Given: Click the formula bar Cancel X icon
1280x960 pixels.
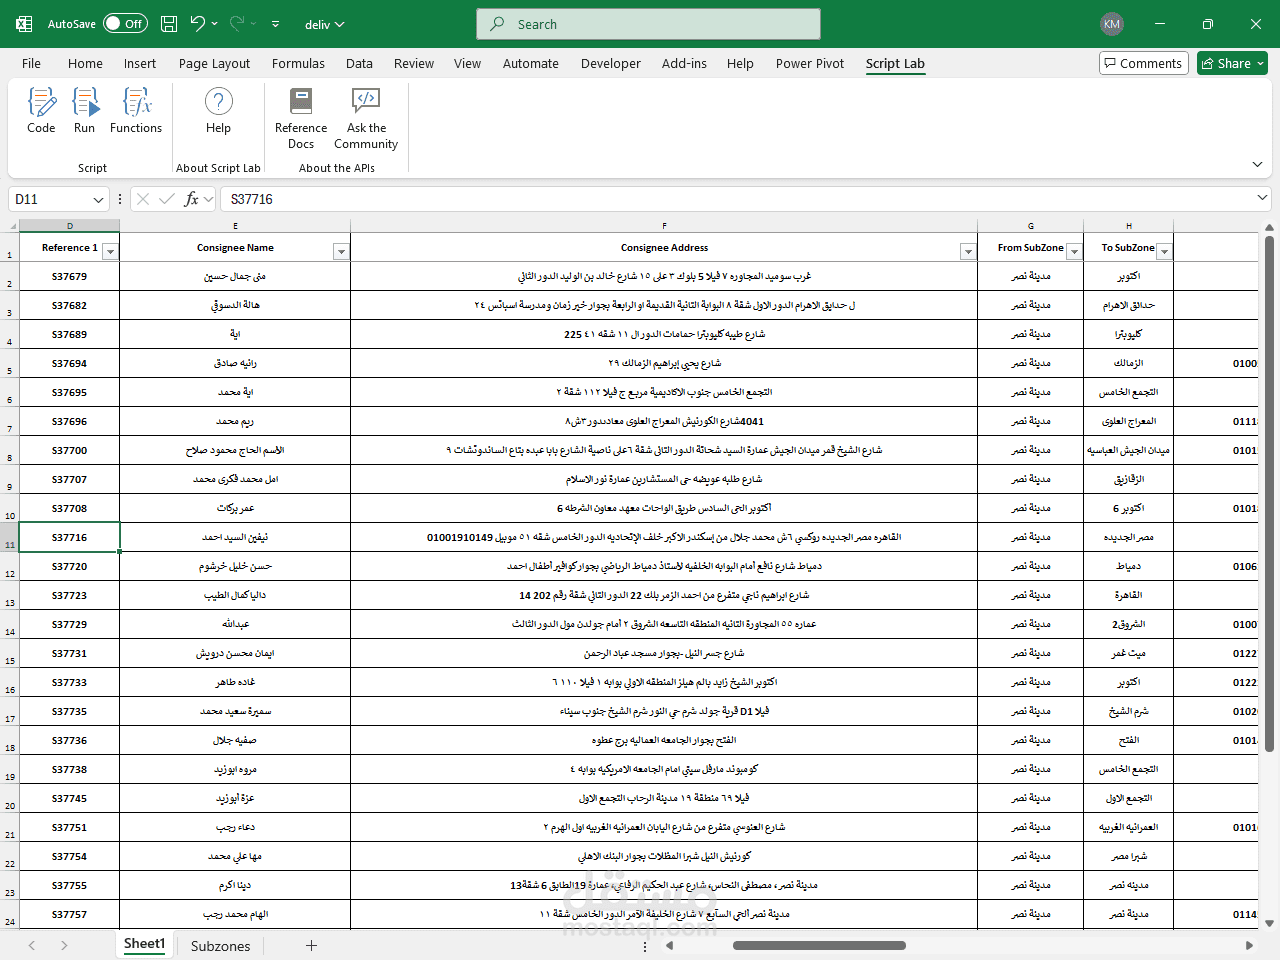Looking at the screenshot, I should [143, 199].
